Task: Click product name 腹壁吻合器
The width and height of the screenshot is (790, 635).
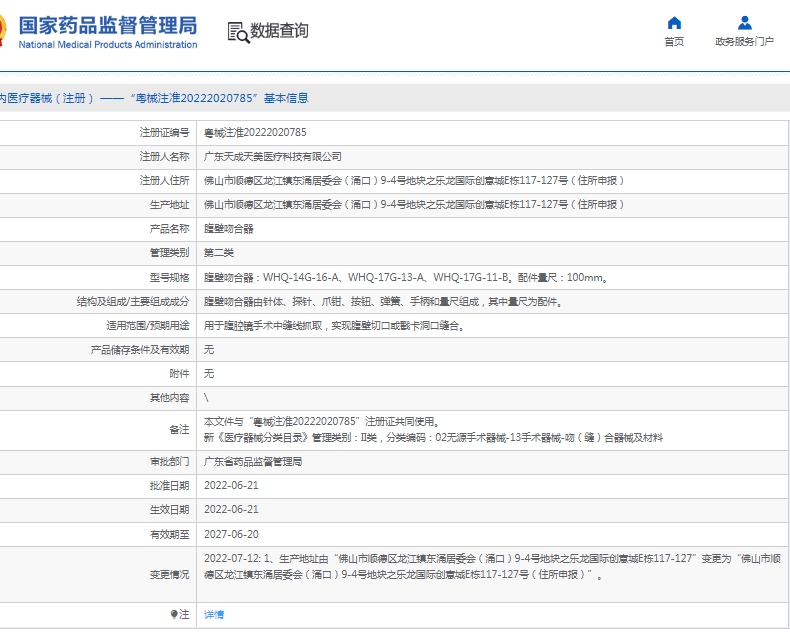Action: (x=228, y=229)
